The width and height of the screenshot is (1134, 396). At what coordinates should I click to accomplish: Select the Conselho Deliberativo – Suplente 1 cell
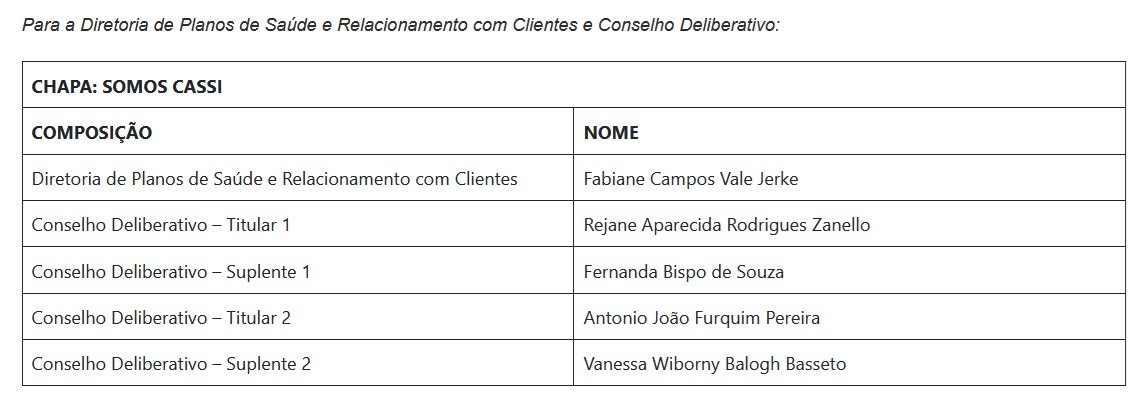click(298, 270)
